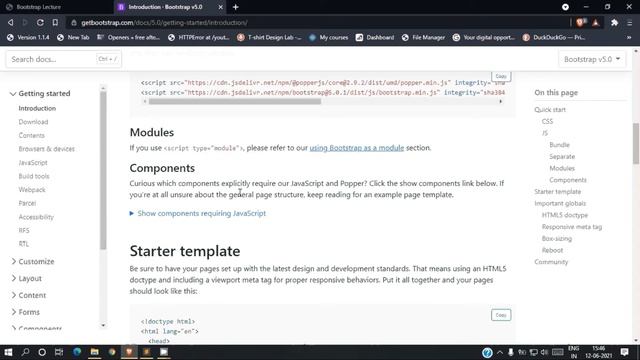Open the Windows Start menu
640x360 pixels.
point(8,352)
